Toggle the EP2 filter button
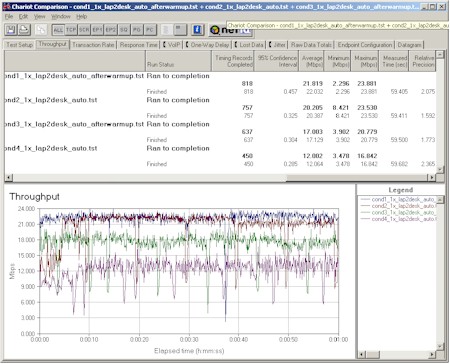 coord(110,30)
